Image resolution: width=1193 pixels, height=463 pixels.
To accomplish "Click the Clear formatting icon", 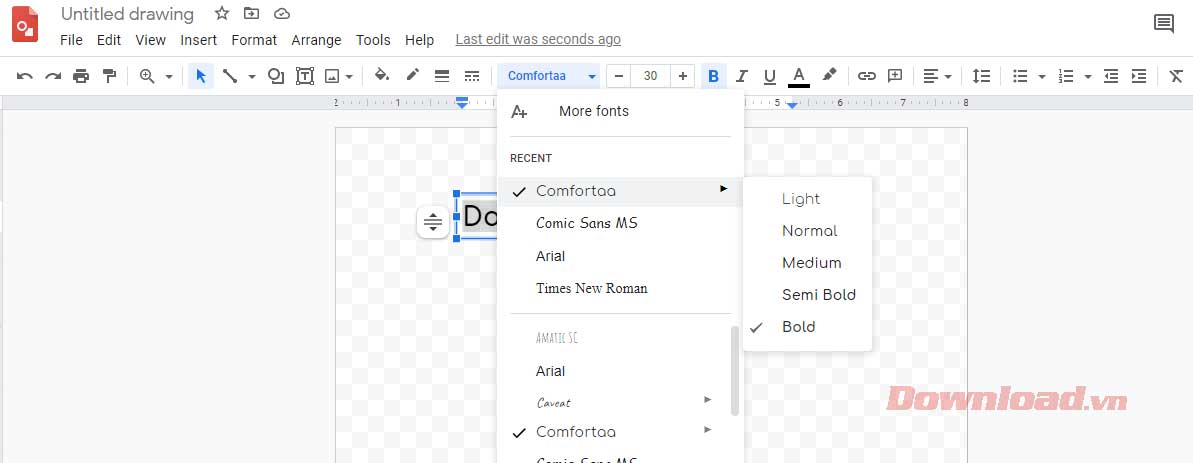I will (x=1176, y=76).
